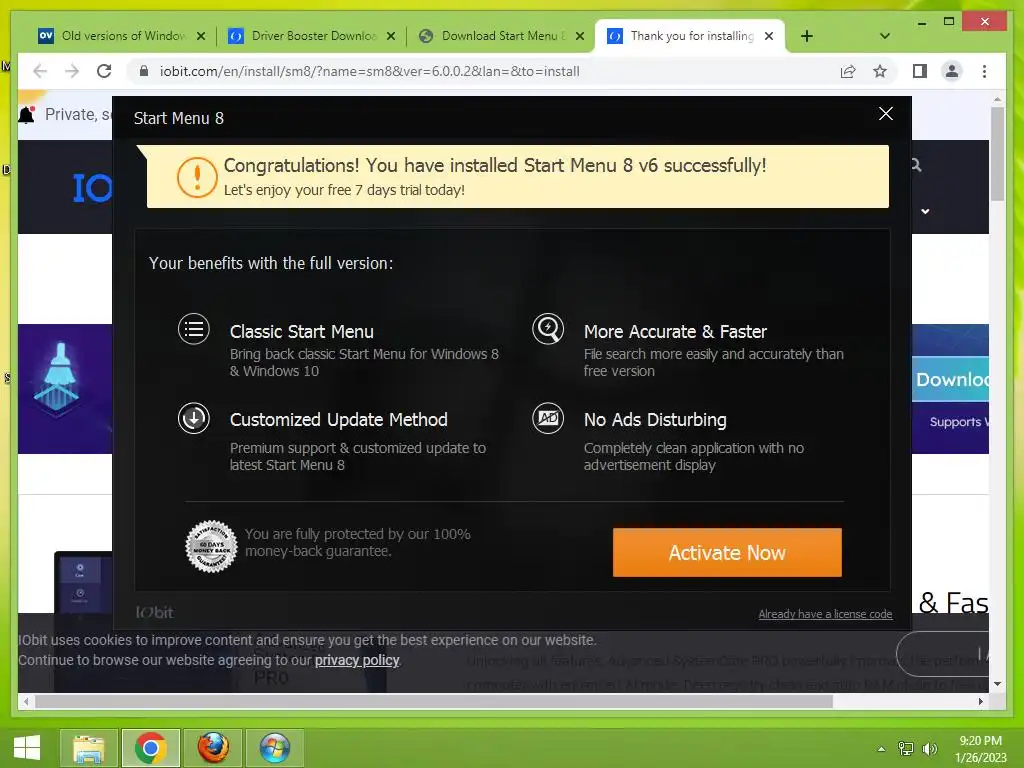Click the More Accurate & Faster search icon
1024x768 pixels.
point(548,329)
